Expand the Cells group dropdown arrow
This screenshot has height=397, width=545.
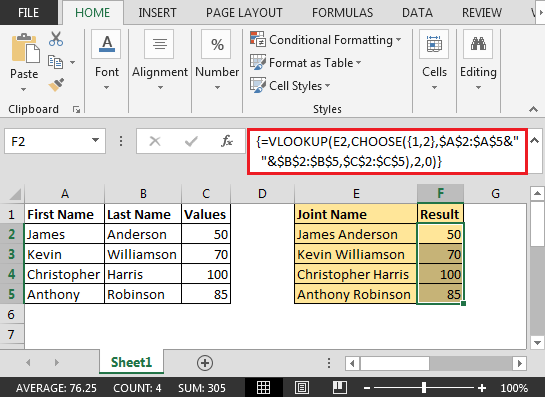434,87
